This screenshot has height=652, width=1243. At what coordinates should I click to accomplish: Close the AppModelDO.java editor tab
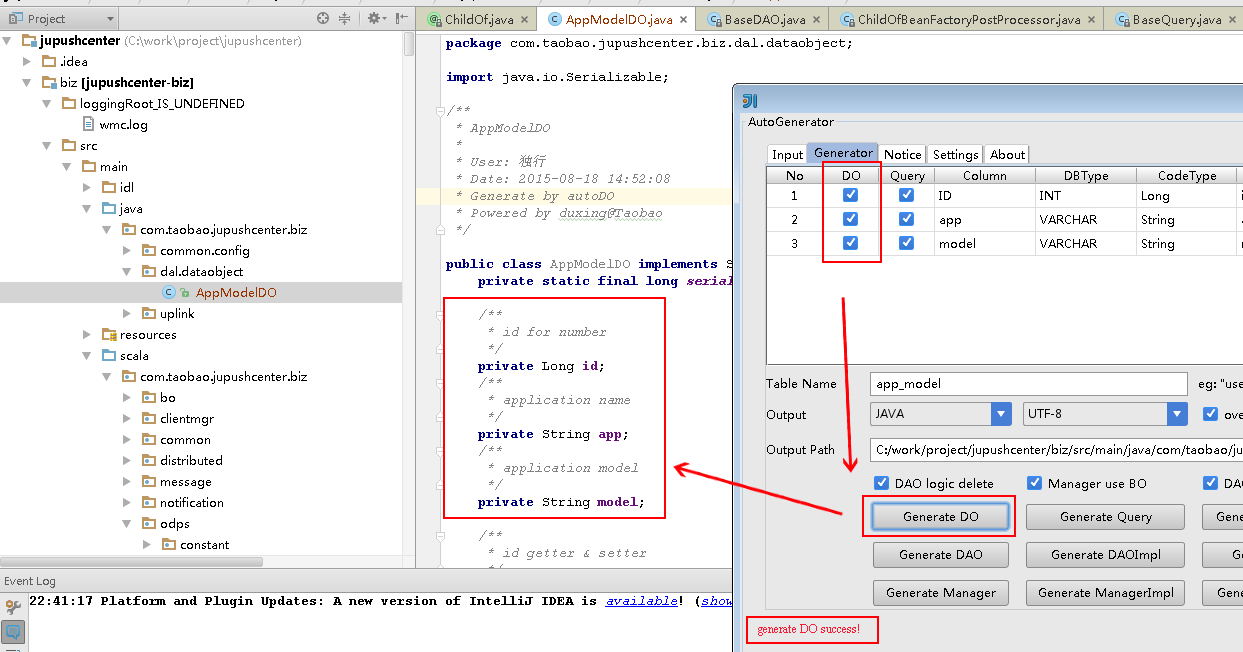pos(683,20)
